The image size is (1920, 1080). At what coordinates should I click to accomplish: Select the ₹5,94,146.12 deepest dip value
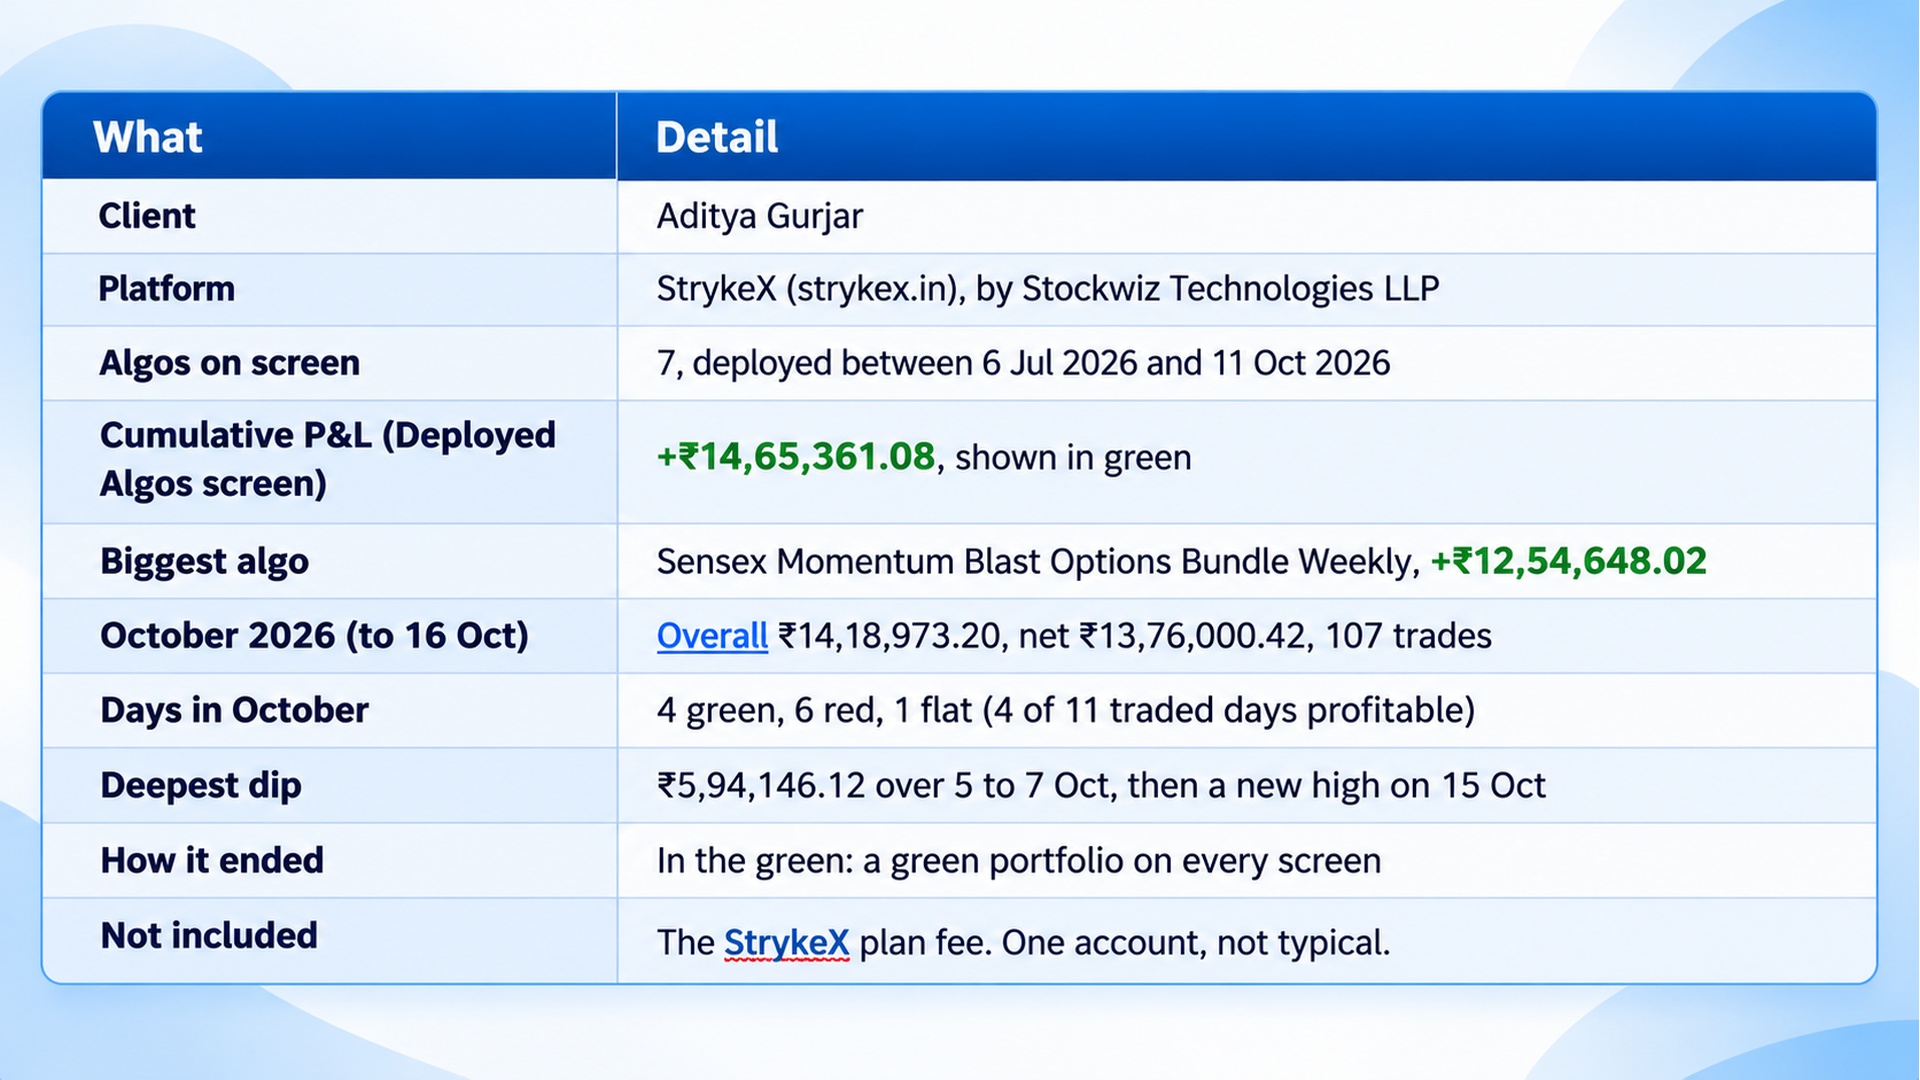(x=761, y=786)
